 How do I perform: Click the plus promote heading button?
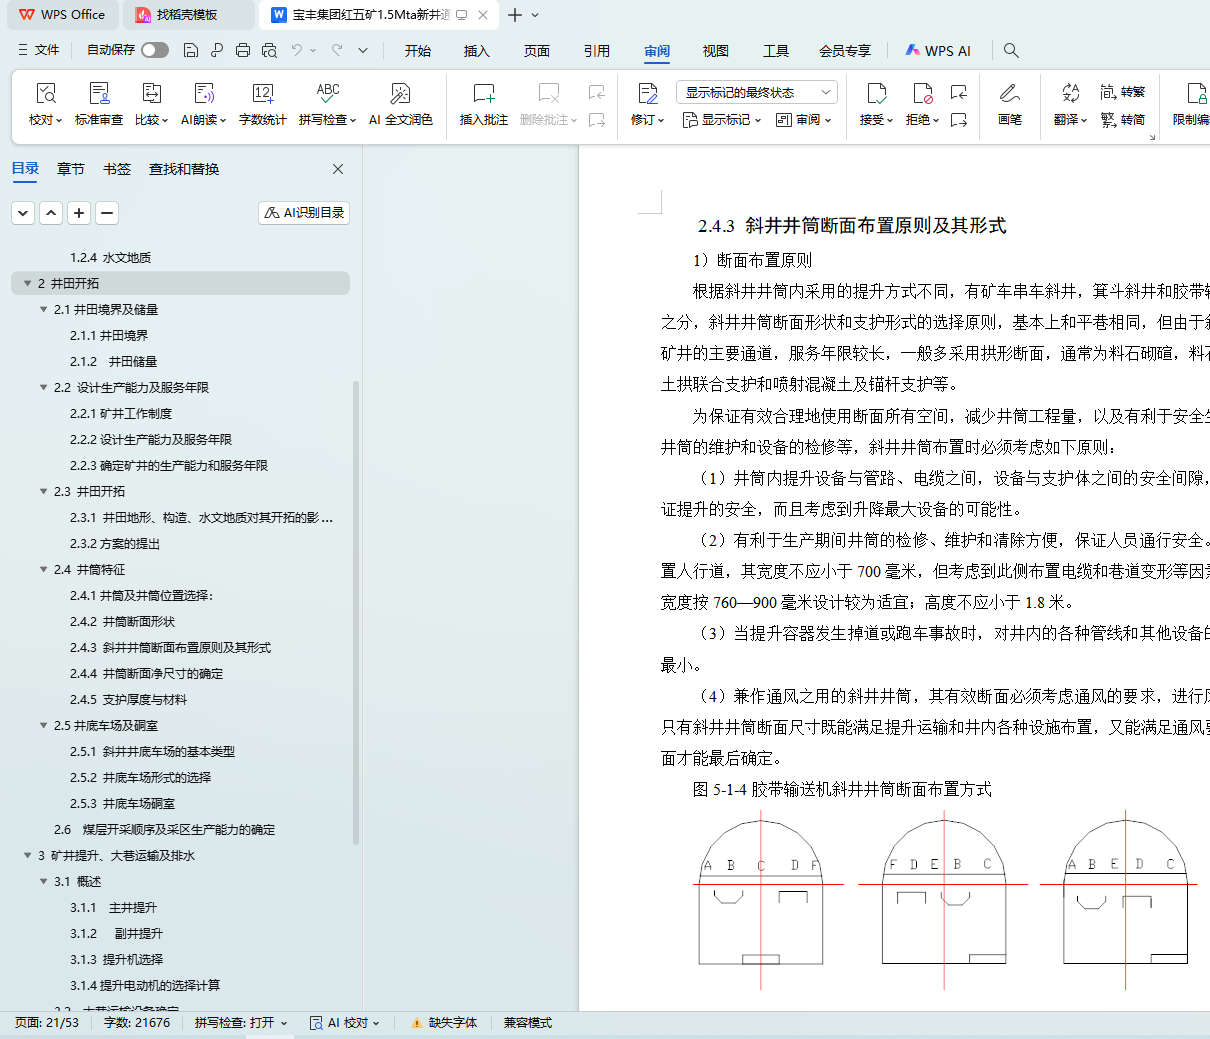[79, 212]
